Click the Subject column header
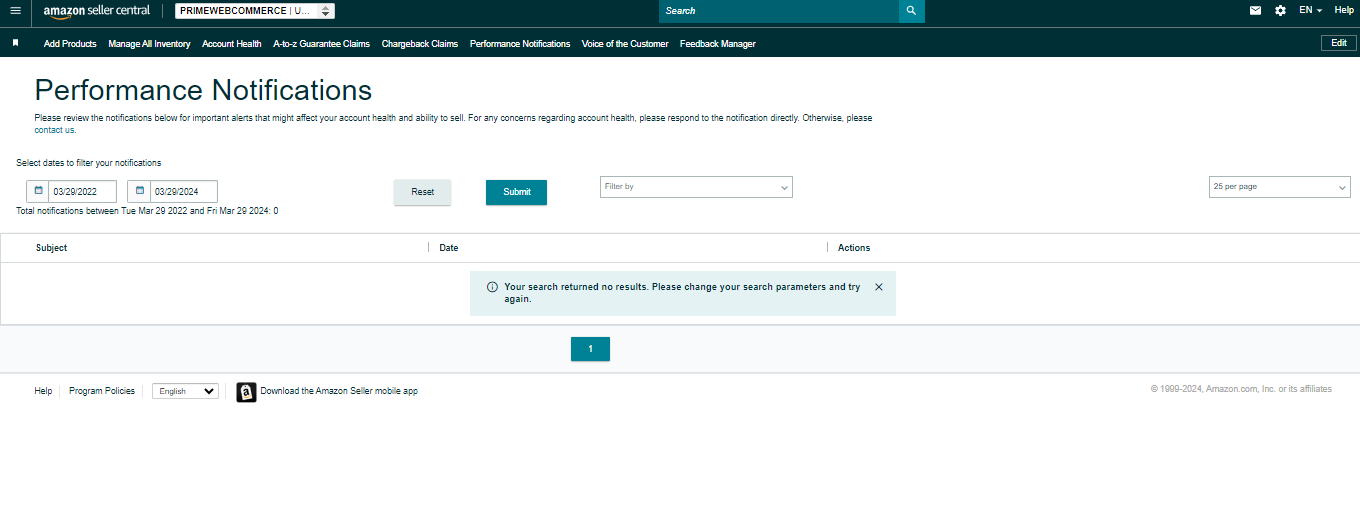The height and width of the screenshot is (526, 1360). [51, 248]
